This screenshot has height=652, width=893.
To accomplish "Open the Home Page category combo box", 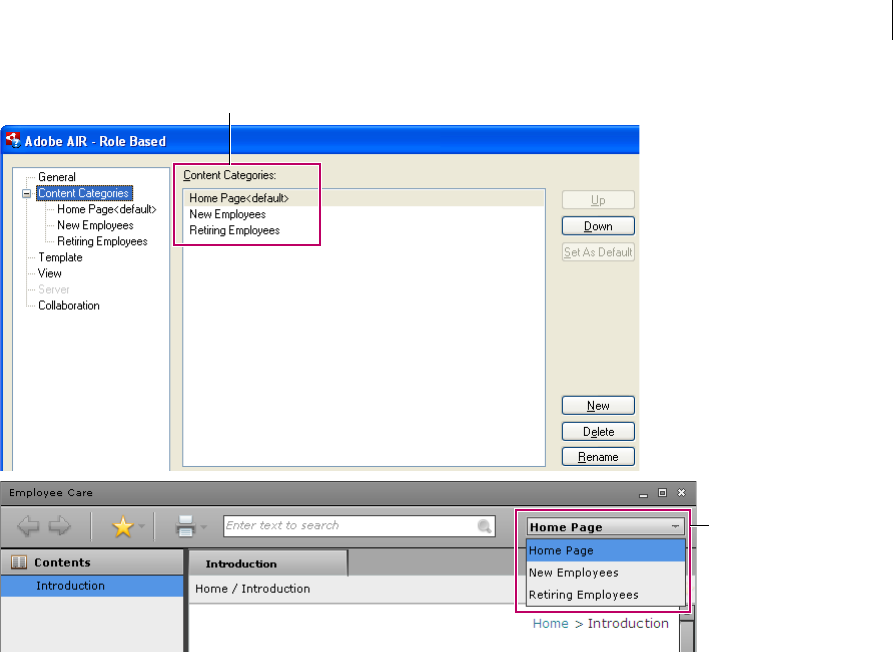I will [605, 527].
